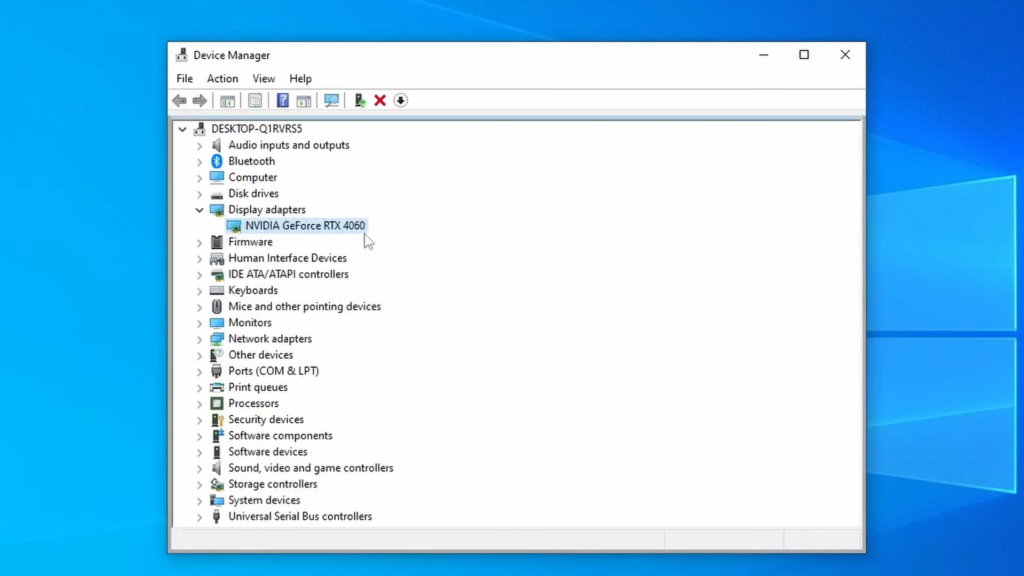The height and width of the screenshot is (576, 1024).
Task: Collapse the DESKTOP-Q1RVRS5 root node
Action: [x=182, y=129]
